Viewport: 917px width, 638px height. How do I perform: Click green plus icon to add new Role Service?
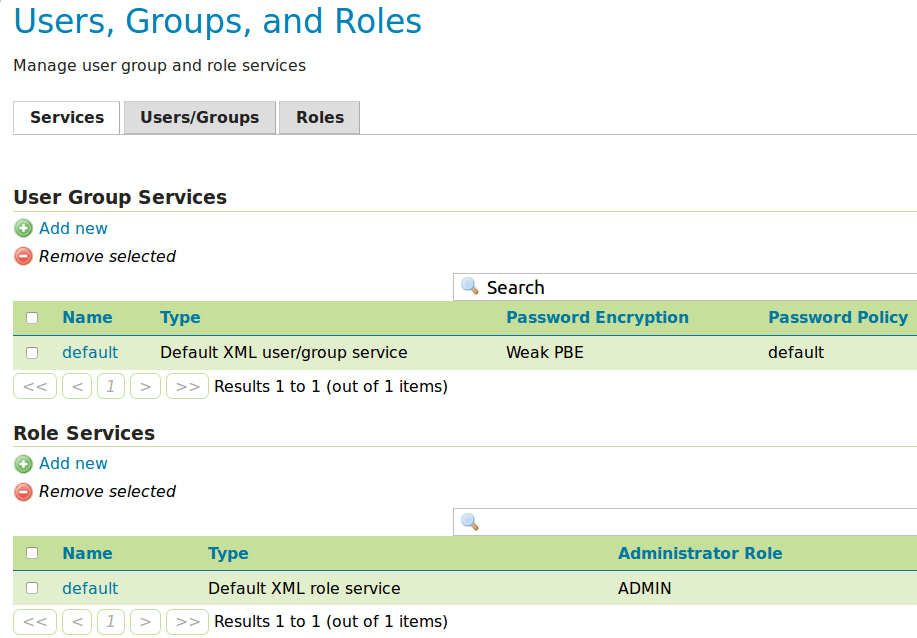point(23,463)
